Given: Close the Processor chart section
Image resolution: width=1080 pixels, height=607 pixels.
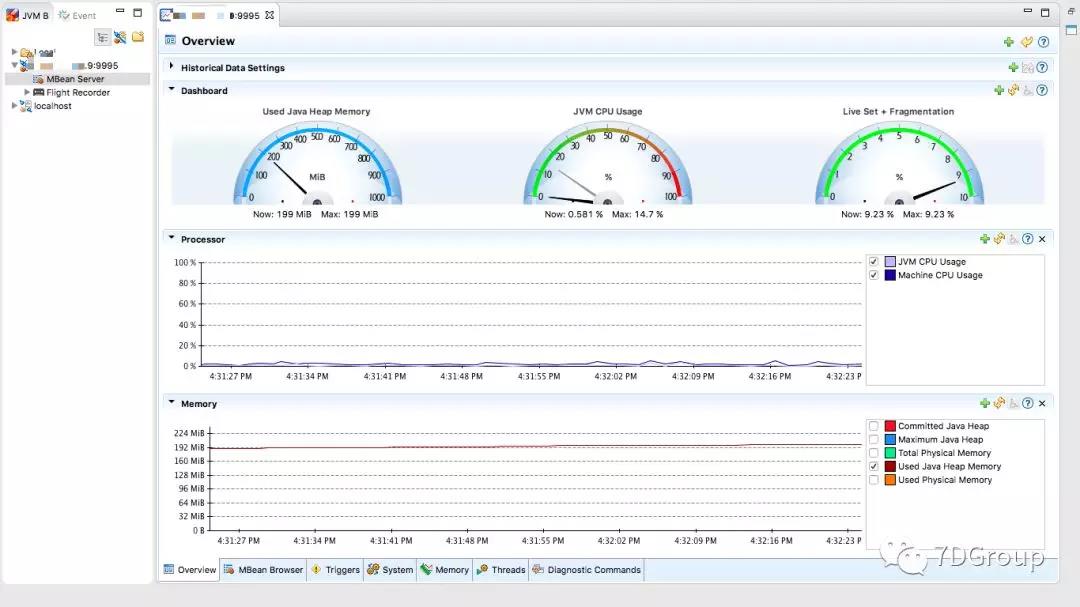Looking at the screenshot, I should (1042, 239).
